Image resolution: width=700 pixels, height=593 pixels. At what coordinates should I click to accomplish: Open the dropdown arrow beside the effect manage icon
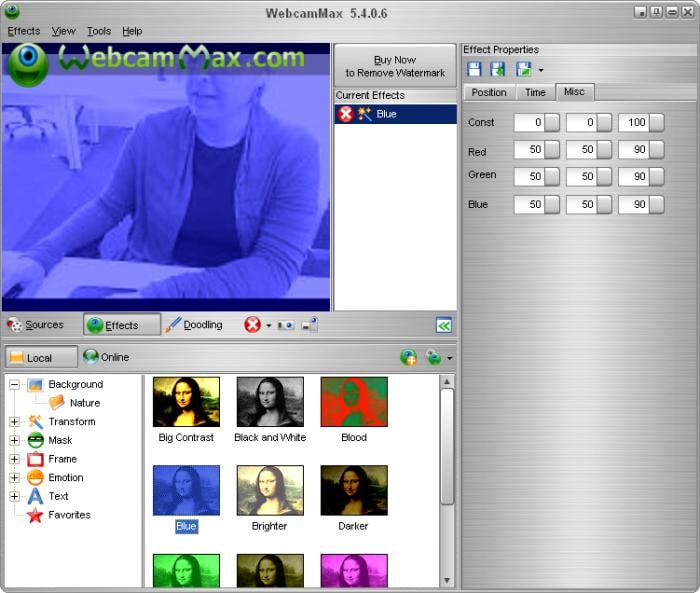(x=450, y=358)
